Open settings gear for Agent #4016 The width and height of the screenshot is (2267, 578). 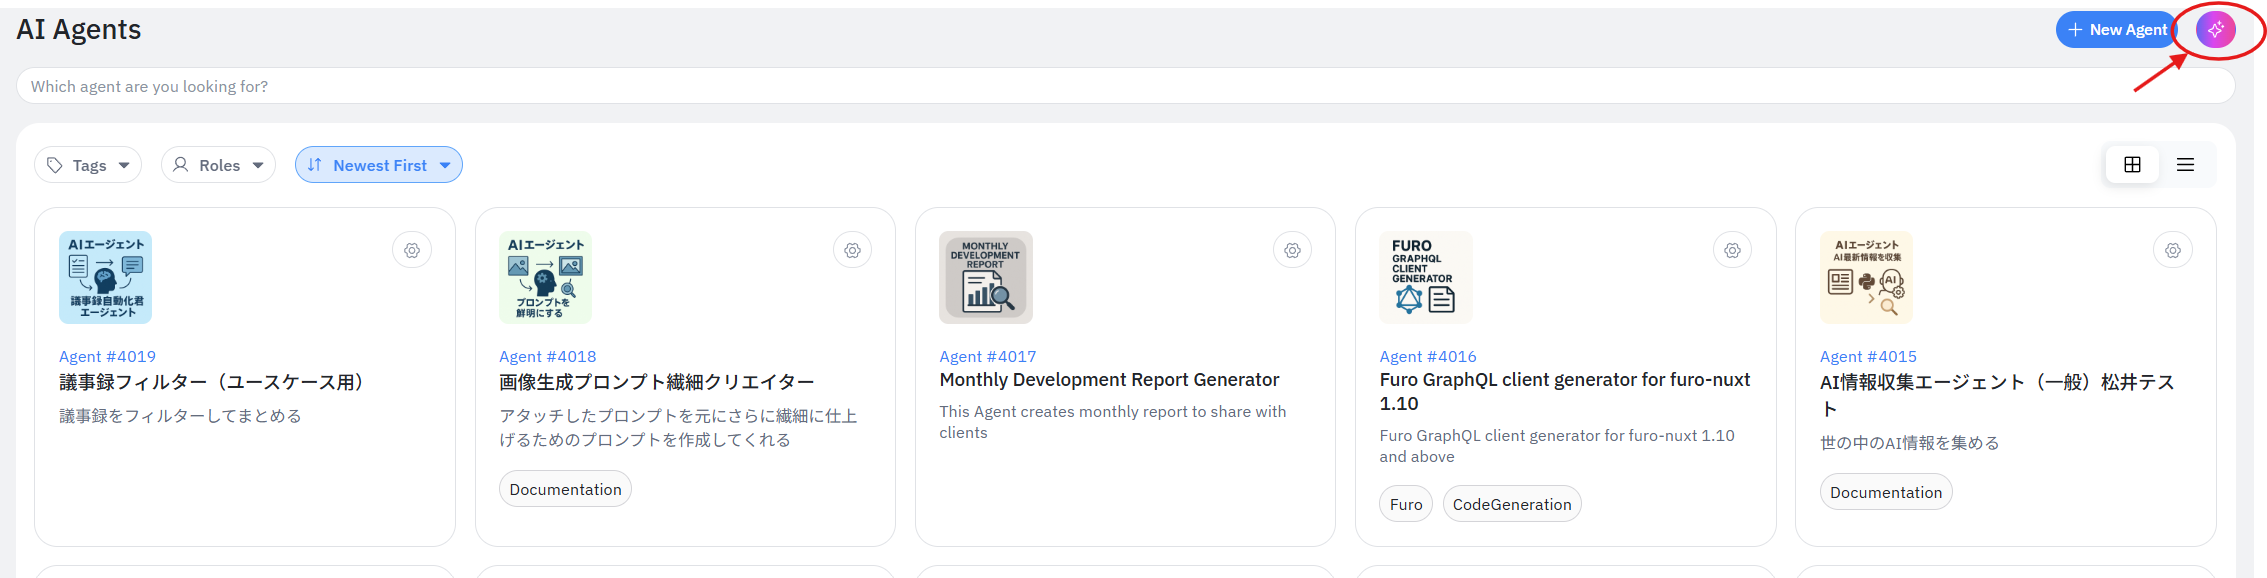pos(1732,251)
